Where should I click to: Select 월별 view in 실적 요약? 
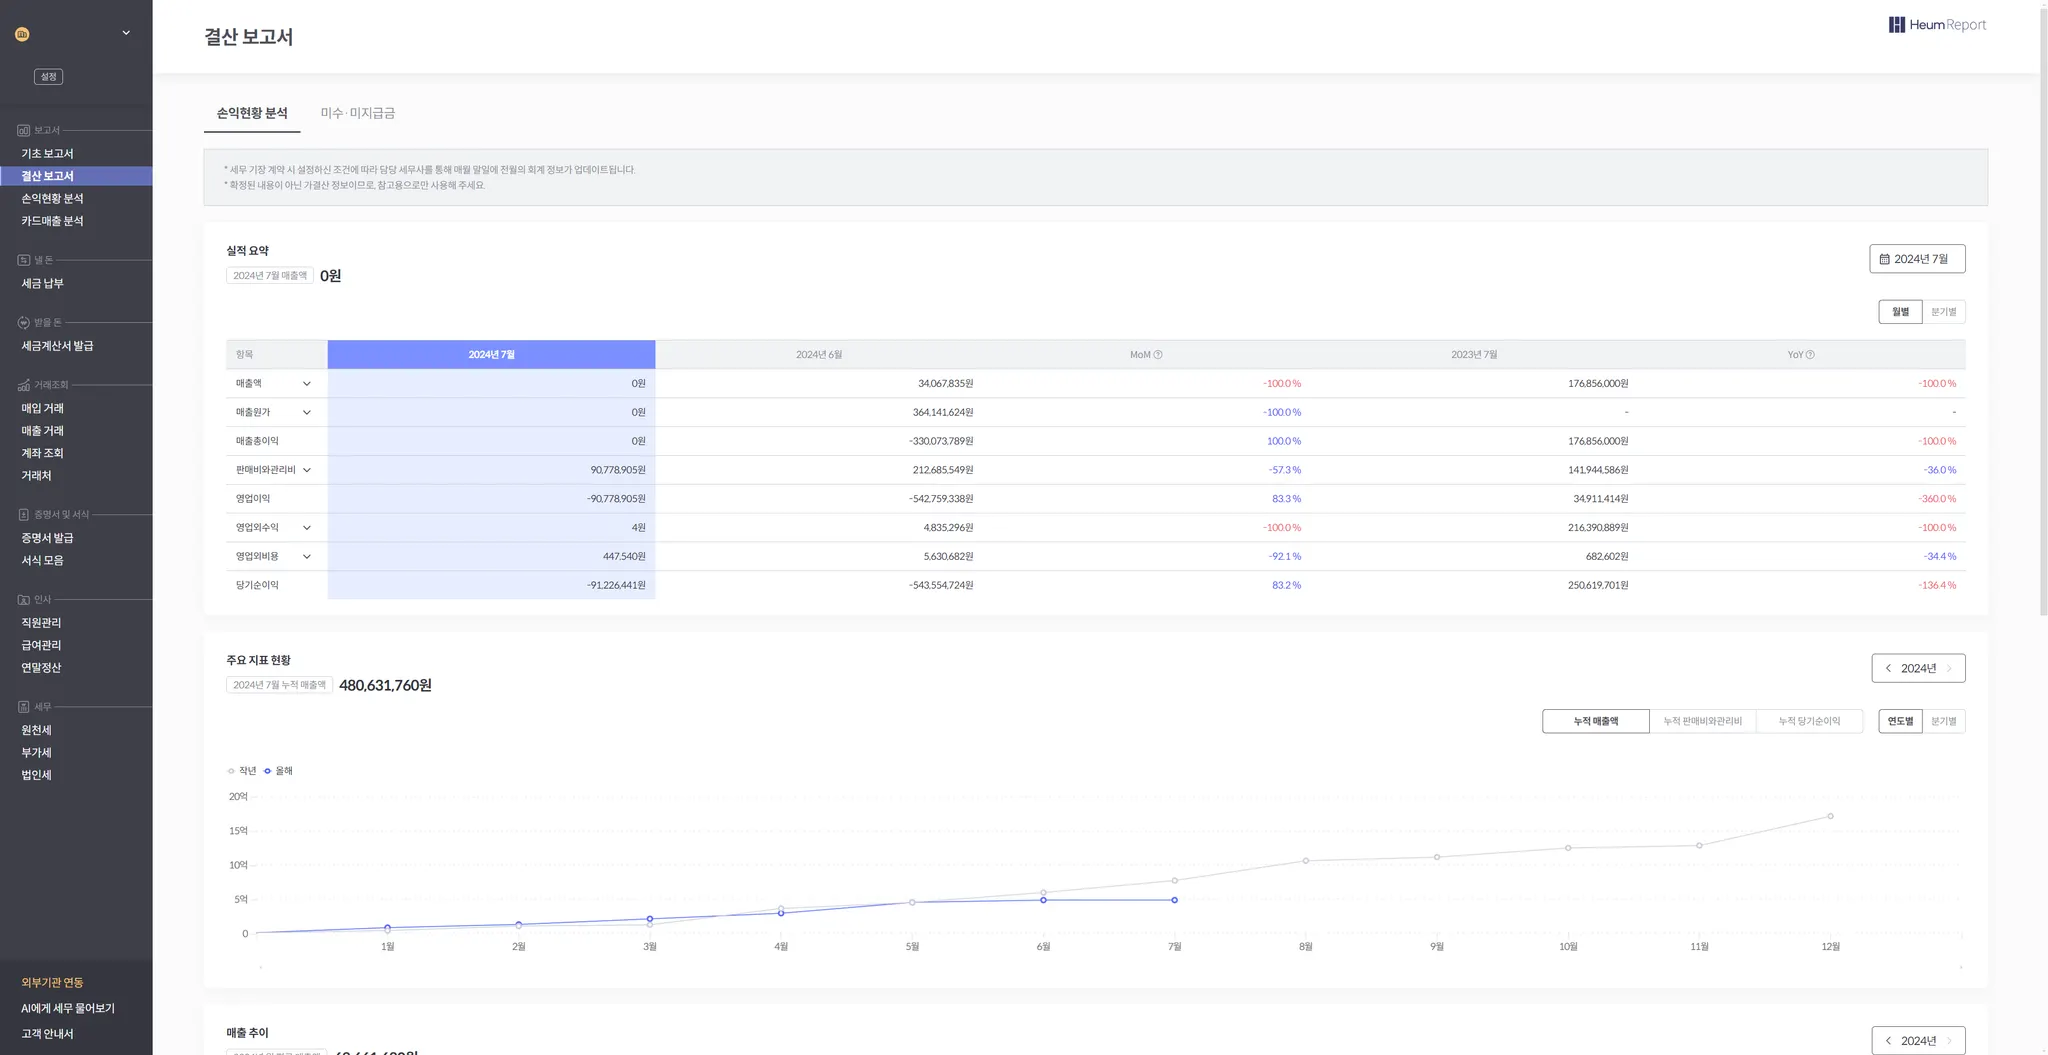[1900, 312]
